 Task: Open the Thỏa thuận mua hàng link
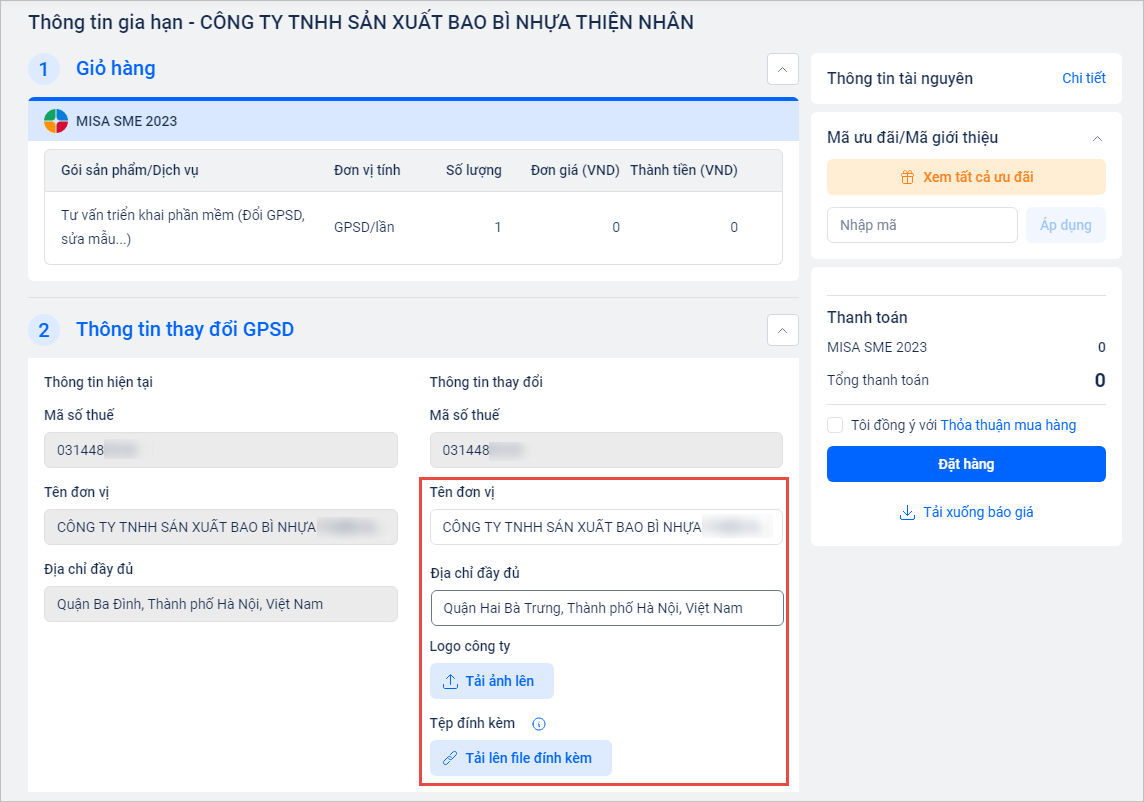[x=1008, y=425]
